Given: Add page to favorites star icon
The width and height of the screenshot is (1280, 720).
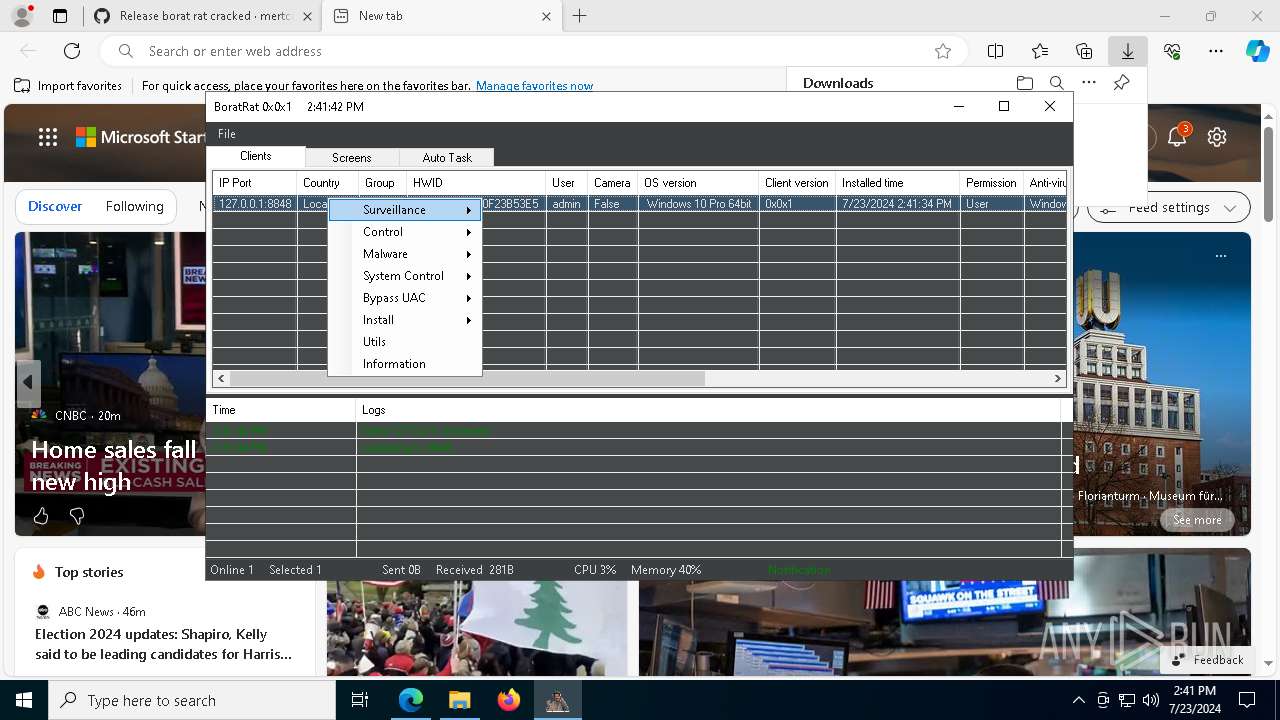Looking at the screenshot, I should tap(943, 51).
